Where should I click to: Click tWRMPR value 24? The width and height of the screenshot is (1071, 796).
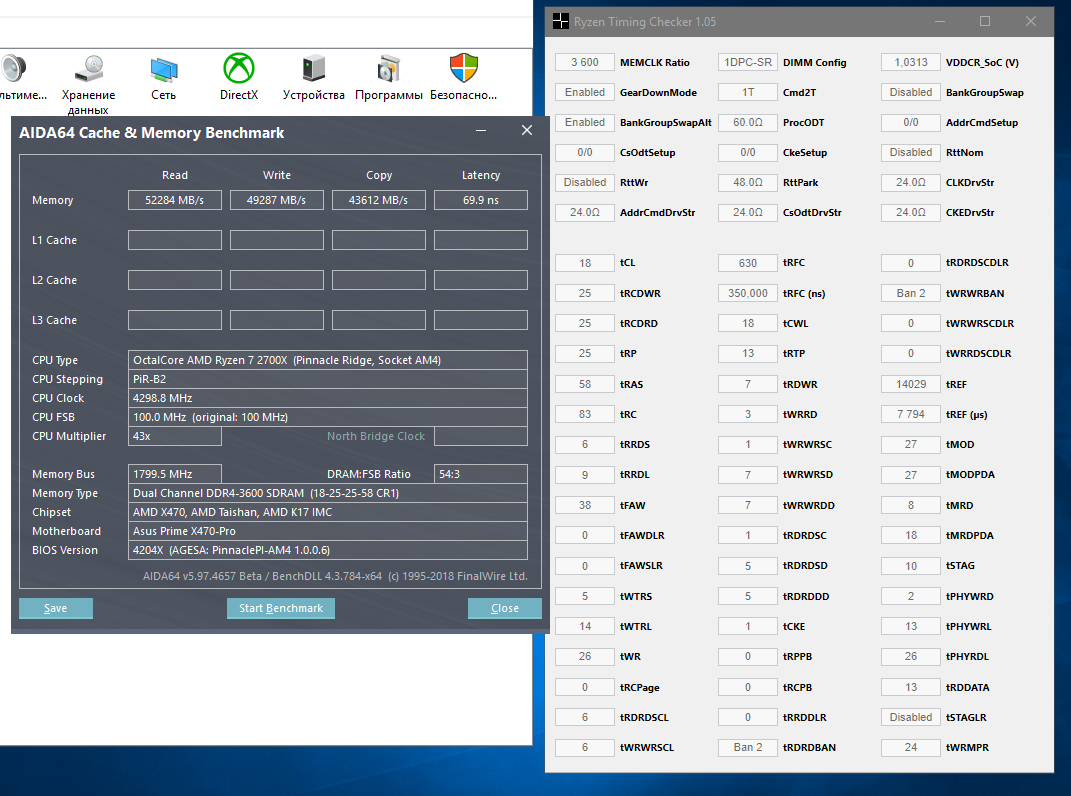(x=910, y=747)
